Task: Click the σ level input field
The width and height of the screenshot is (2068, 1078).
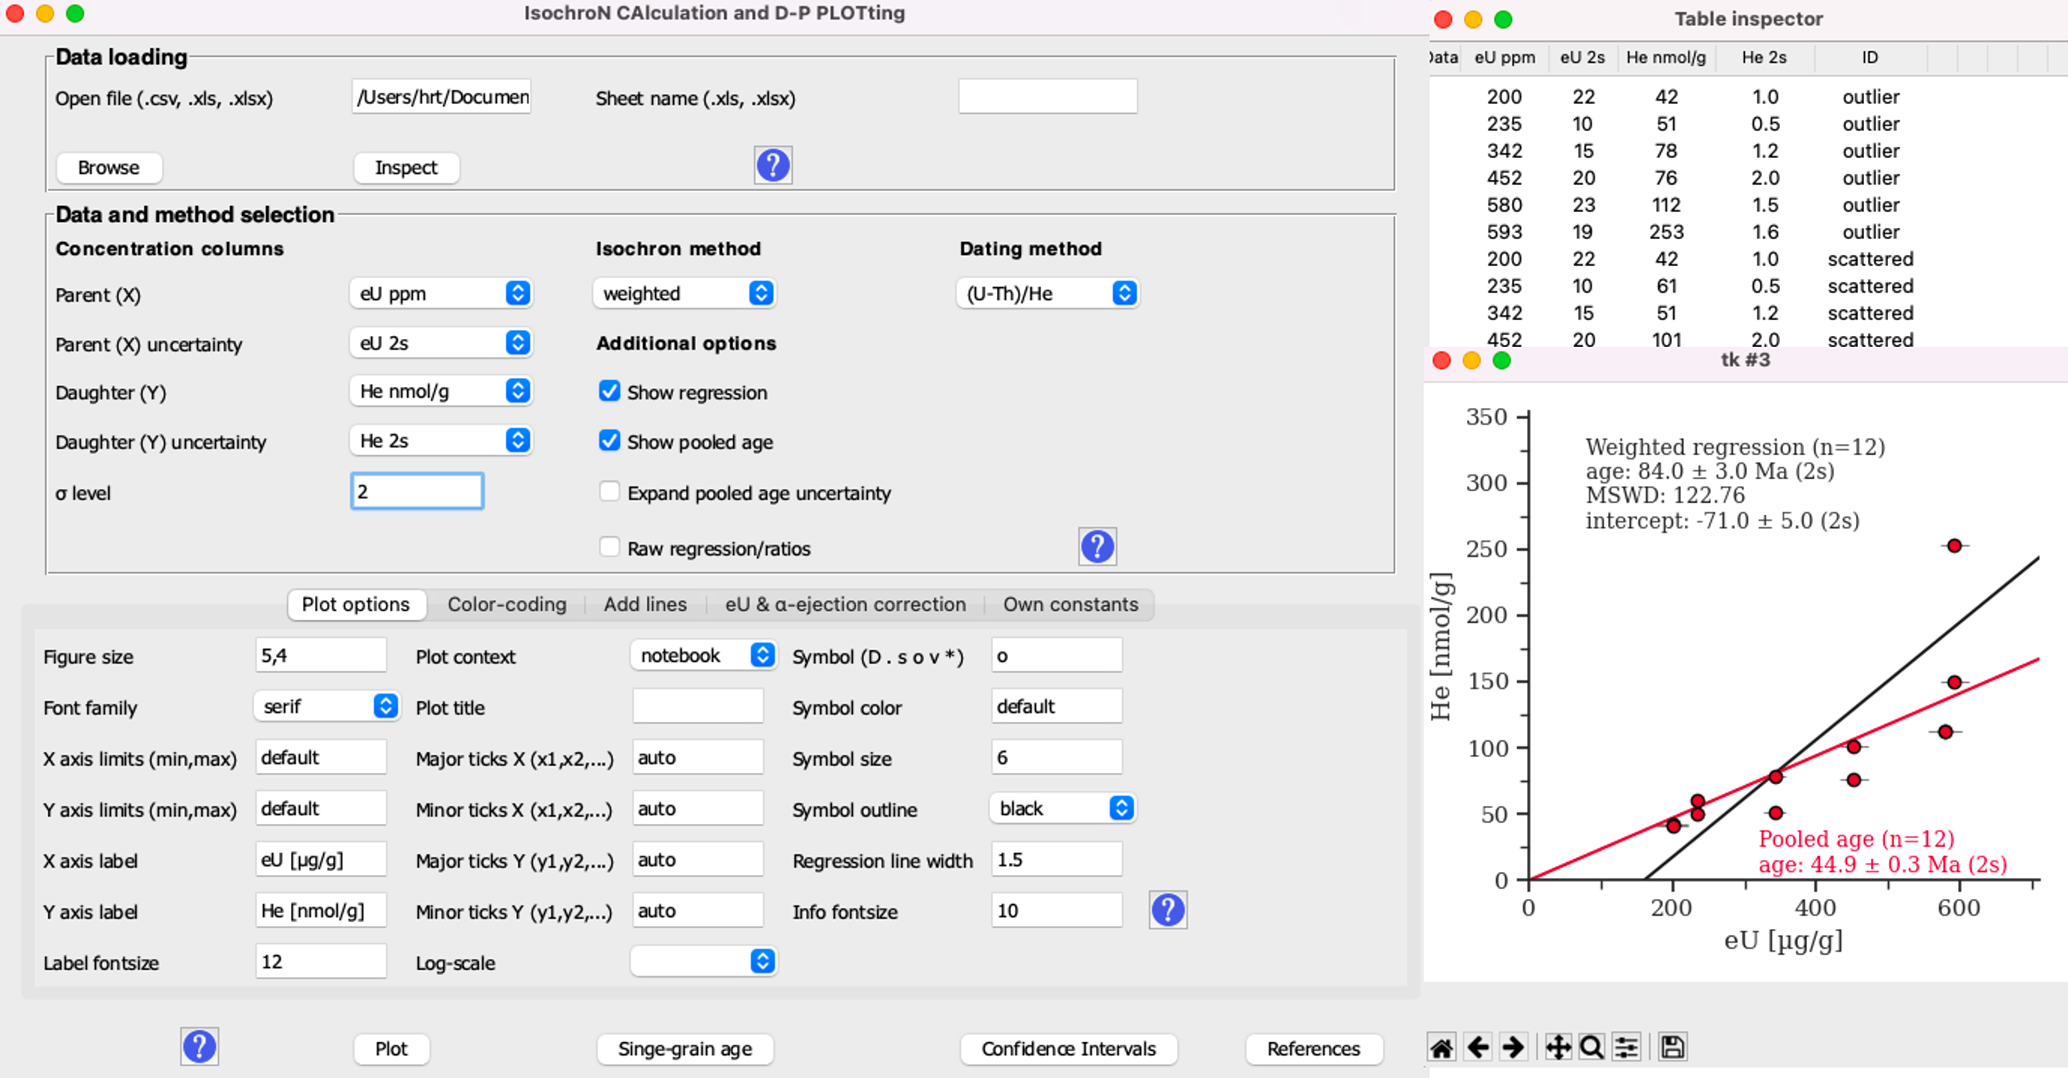Action: (x=417, y=491)
